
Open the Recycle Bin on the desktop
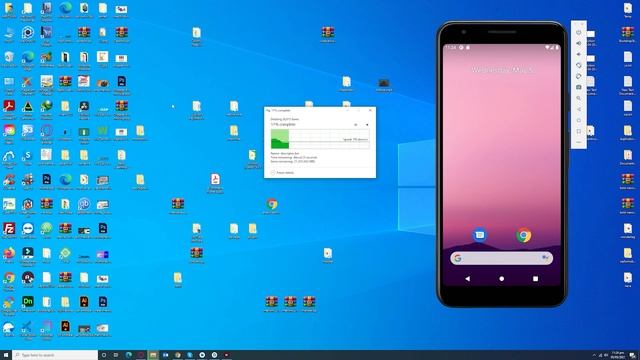(9, 58)
